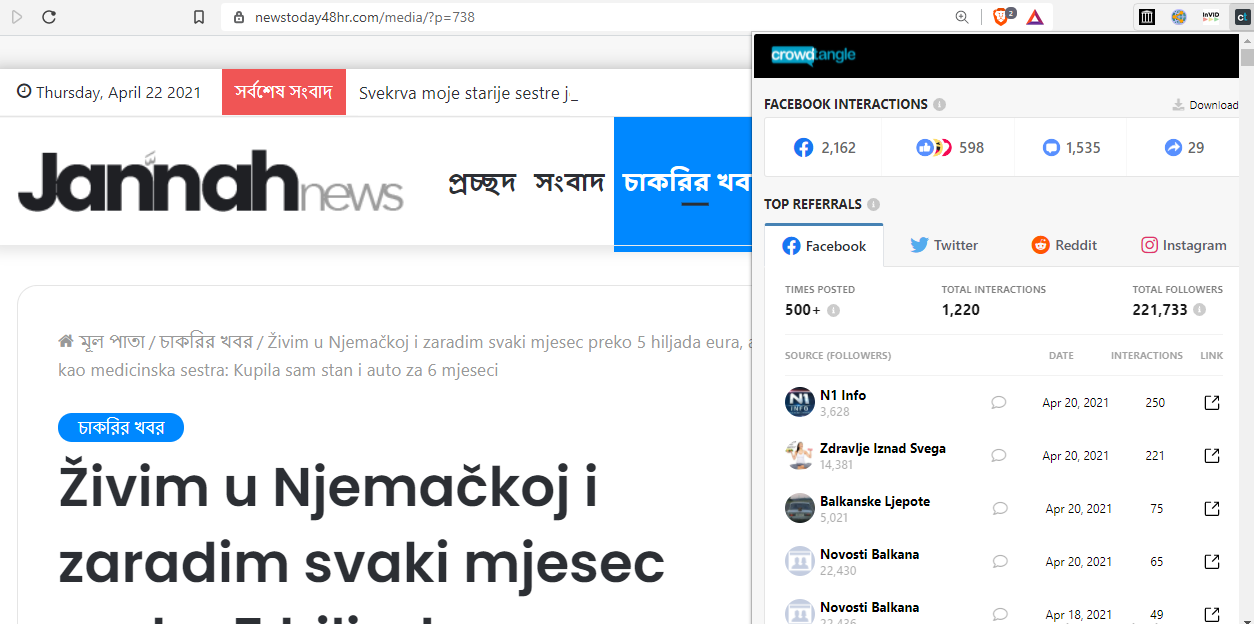Click comment bubble icon in N1 Info row
This screenshot has width=1254, height=624.
tap(998, 402)
